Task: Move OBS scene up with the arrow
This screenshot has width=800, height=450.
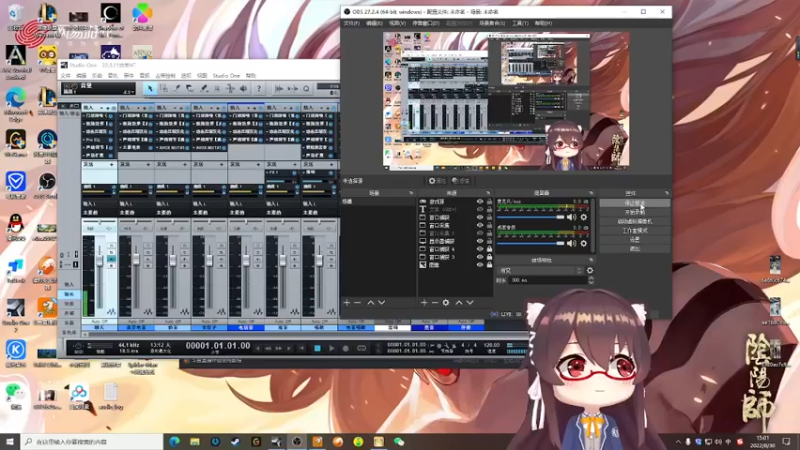Action: 371,303
